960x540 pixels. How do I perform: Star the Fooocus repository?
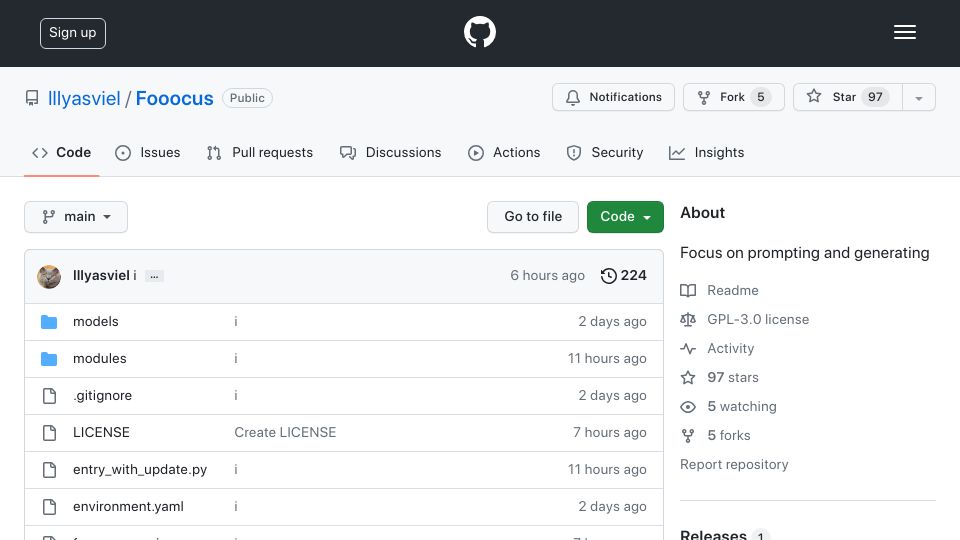847,97
